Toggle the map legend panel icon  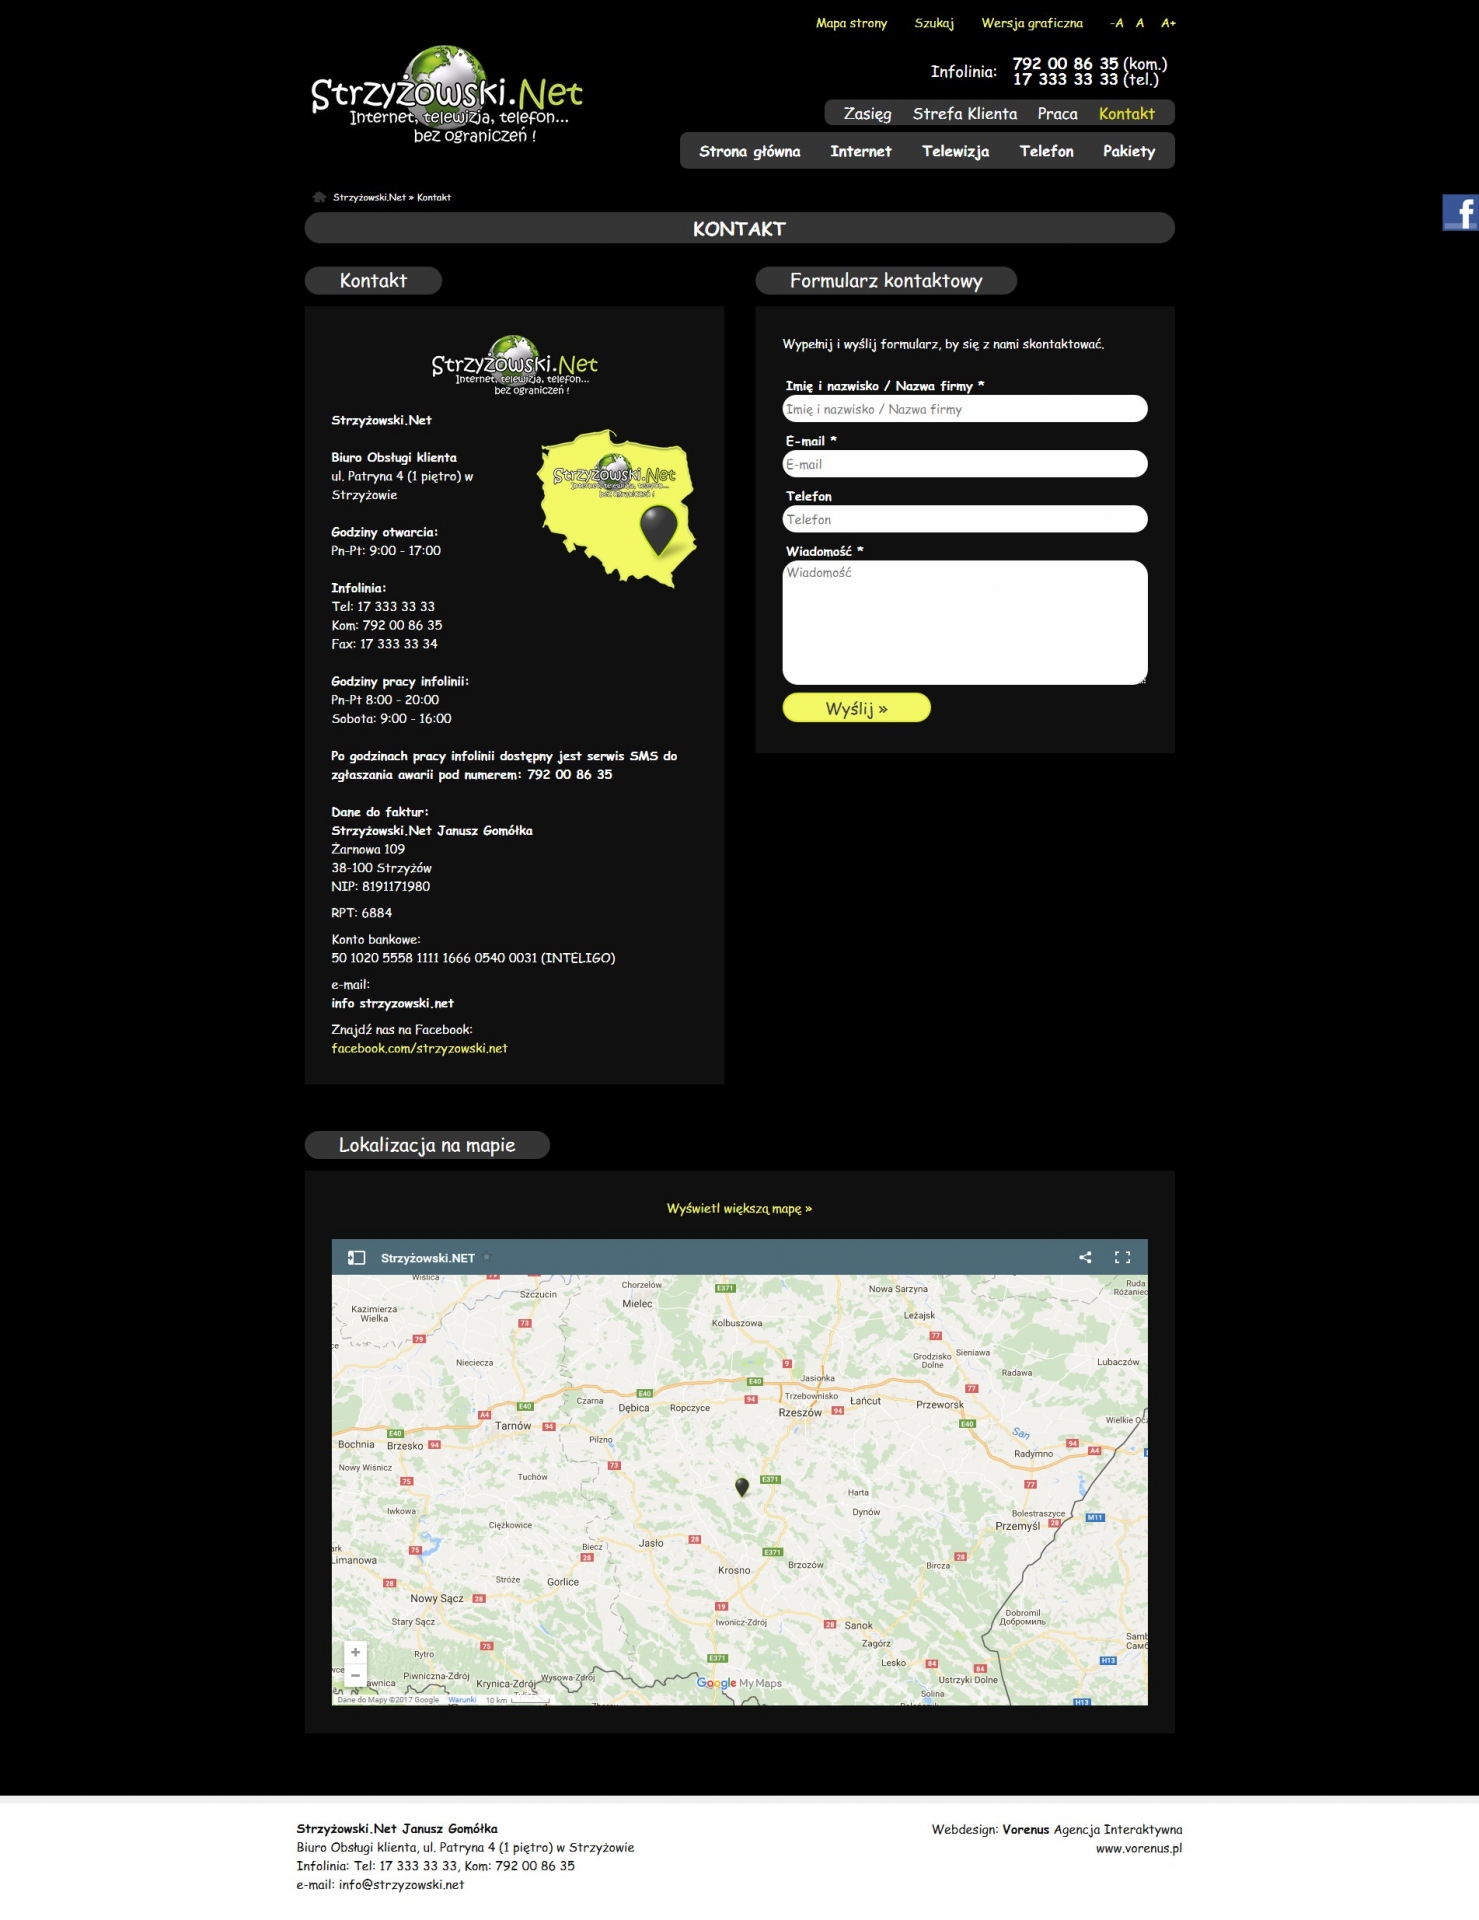coord(356,1257)
